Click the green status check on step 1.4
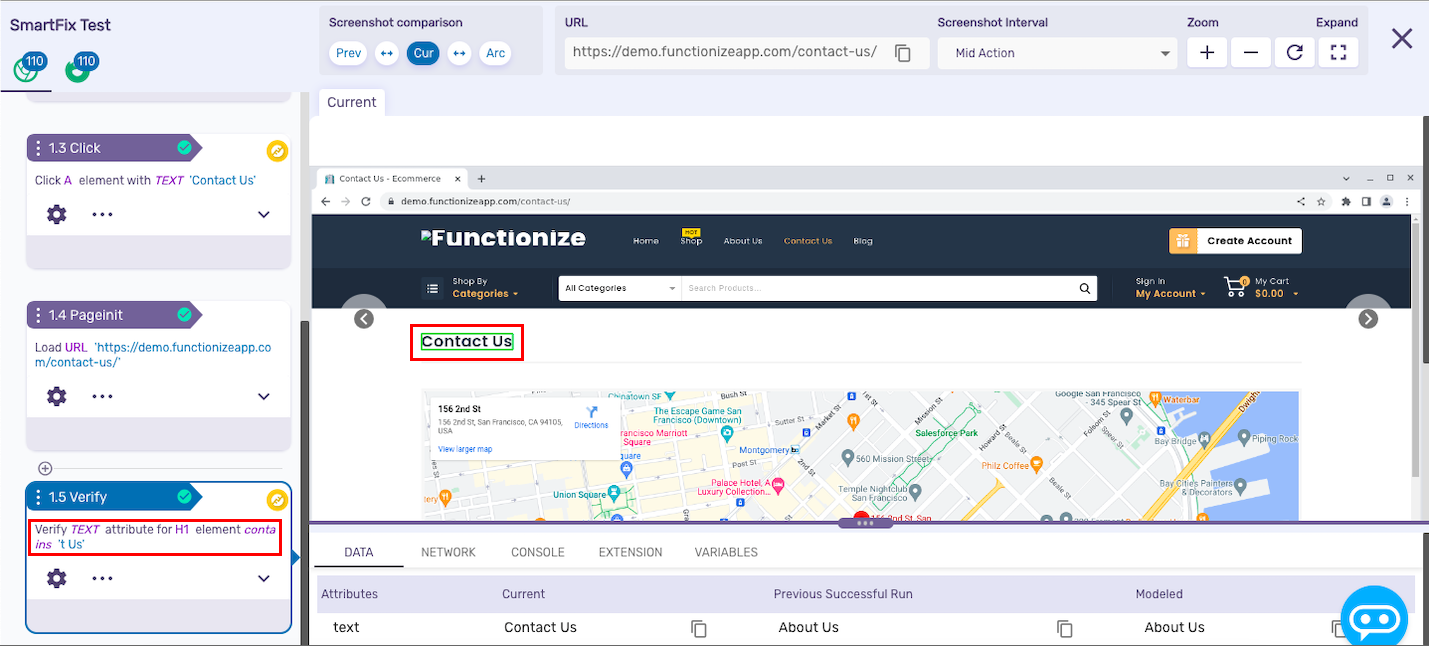Image resolution: width=1429 pixels, height=646 pixels. pos(184,315)
